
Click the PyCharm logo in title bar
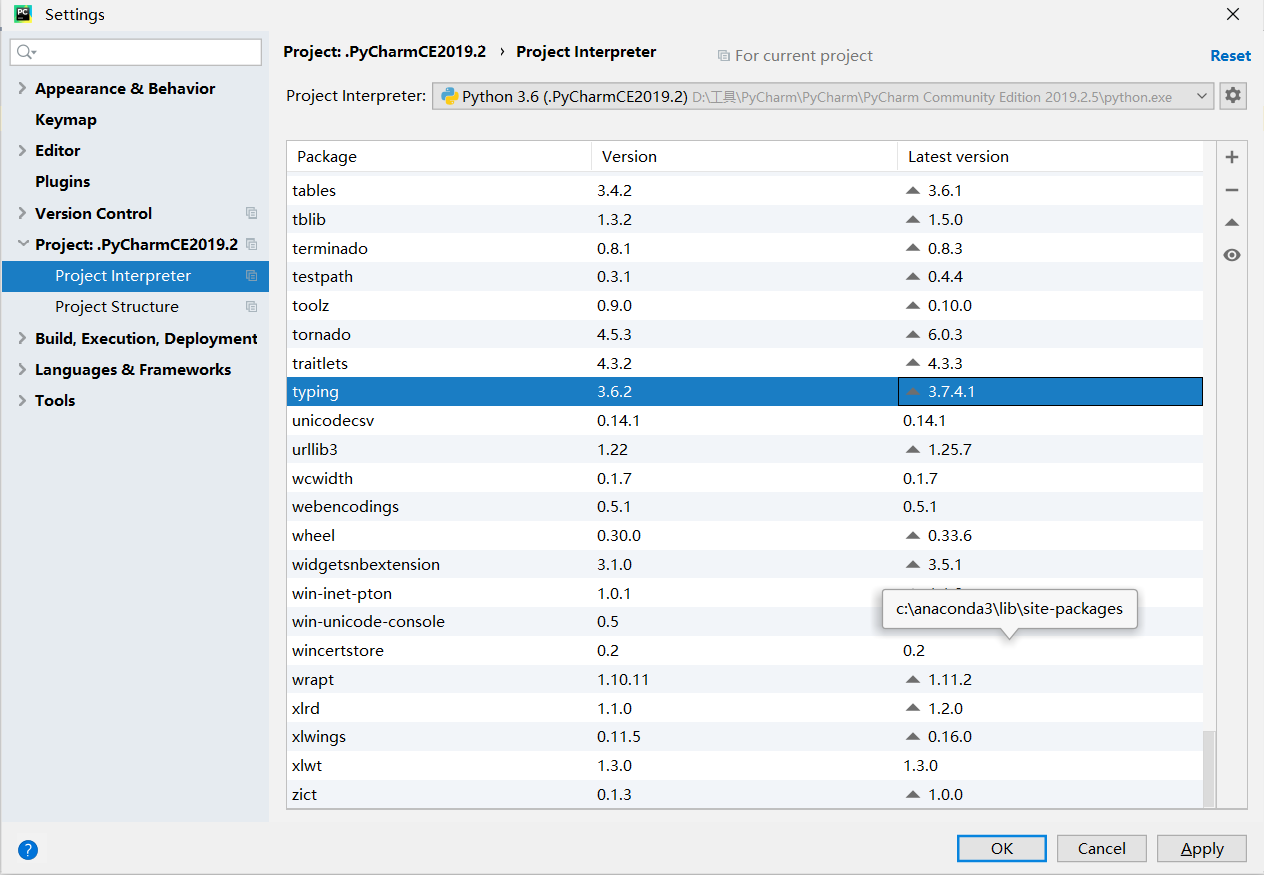click(x=22, y=14)
